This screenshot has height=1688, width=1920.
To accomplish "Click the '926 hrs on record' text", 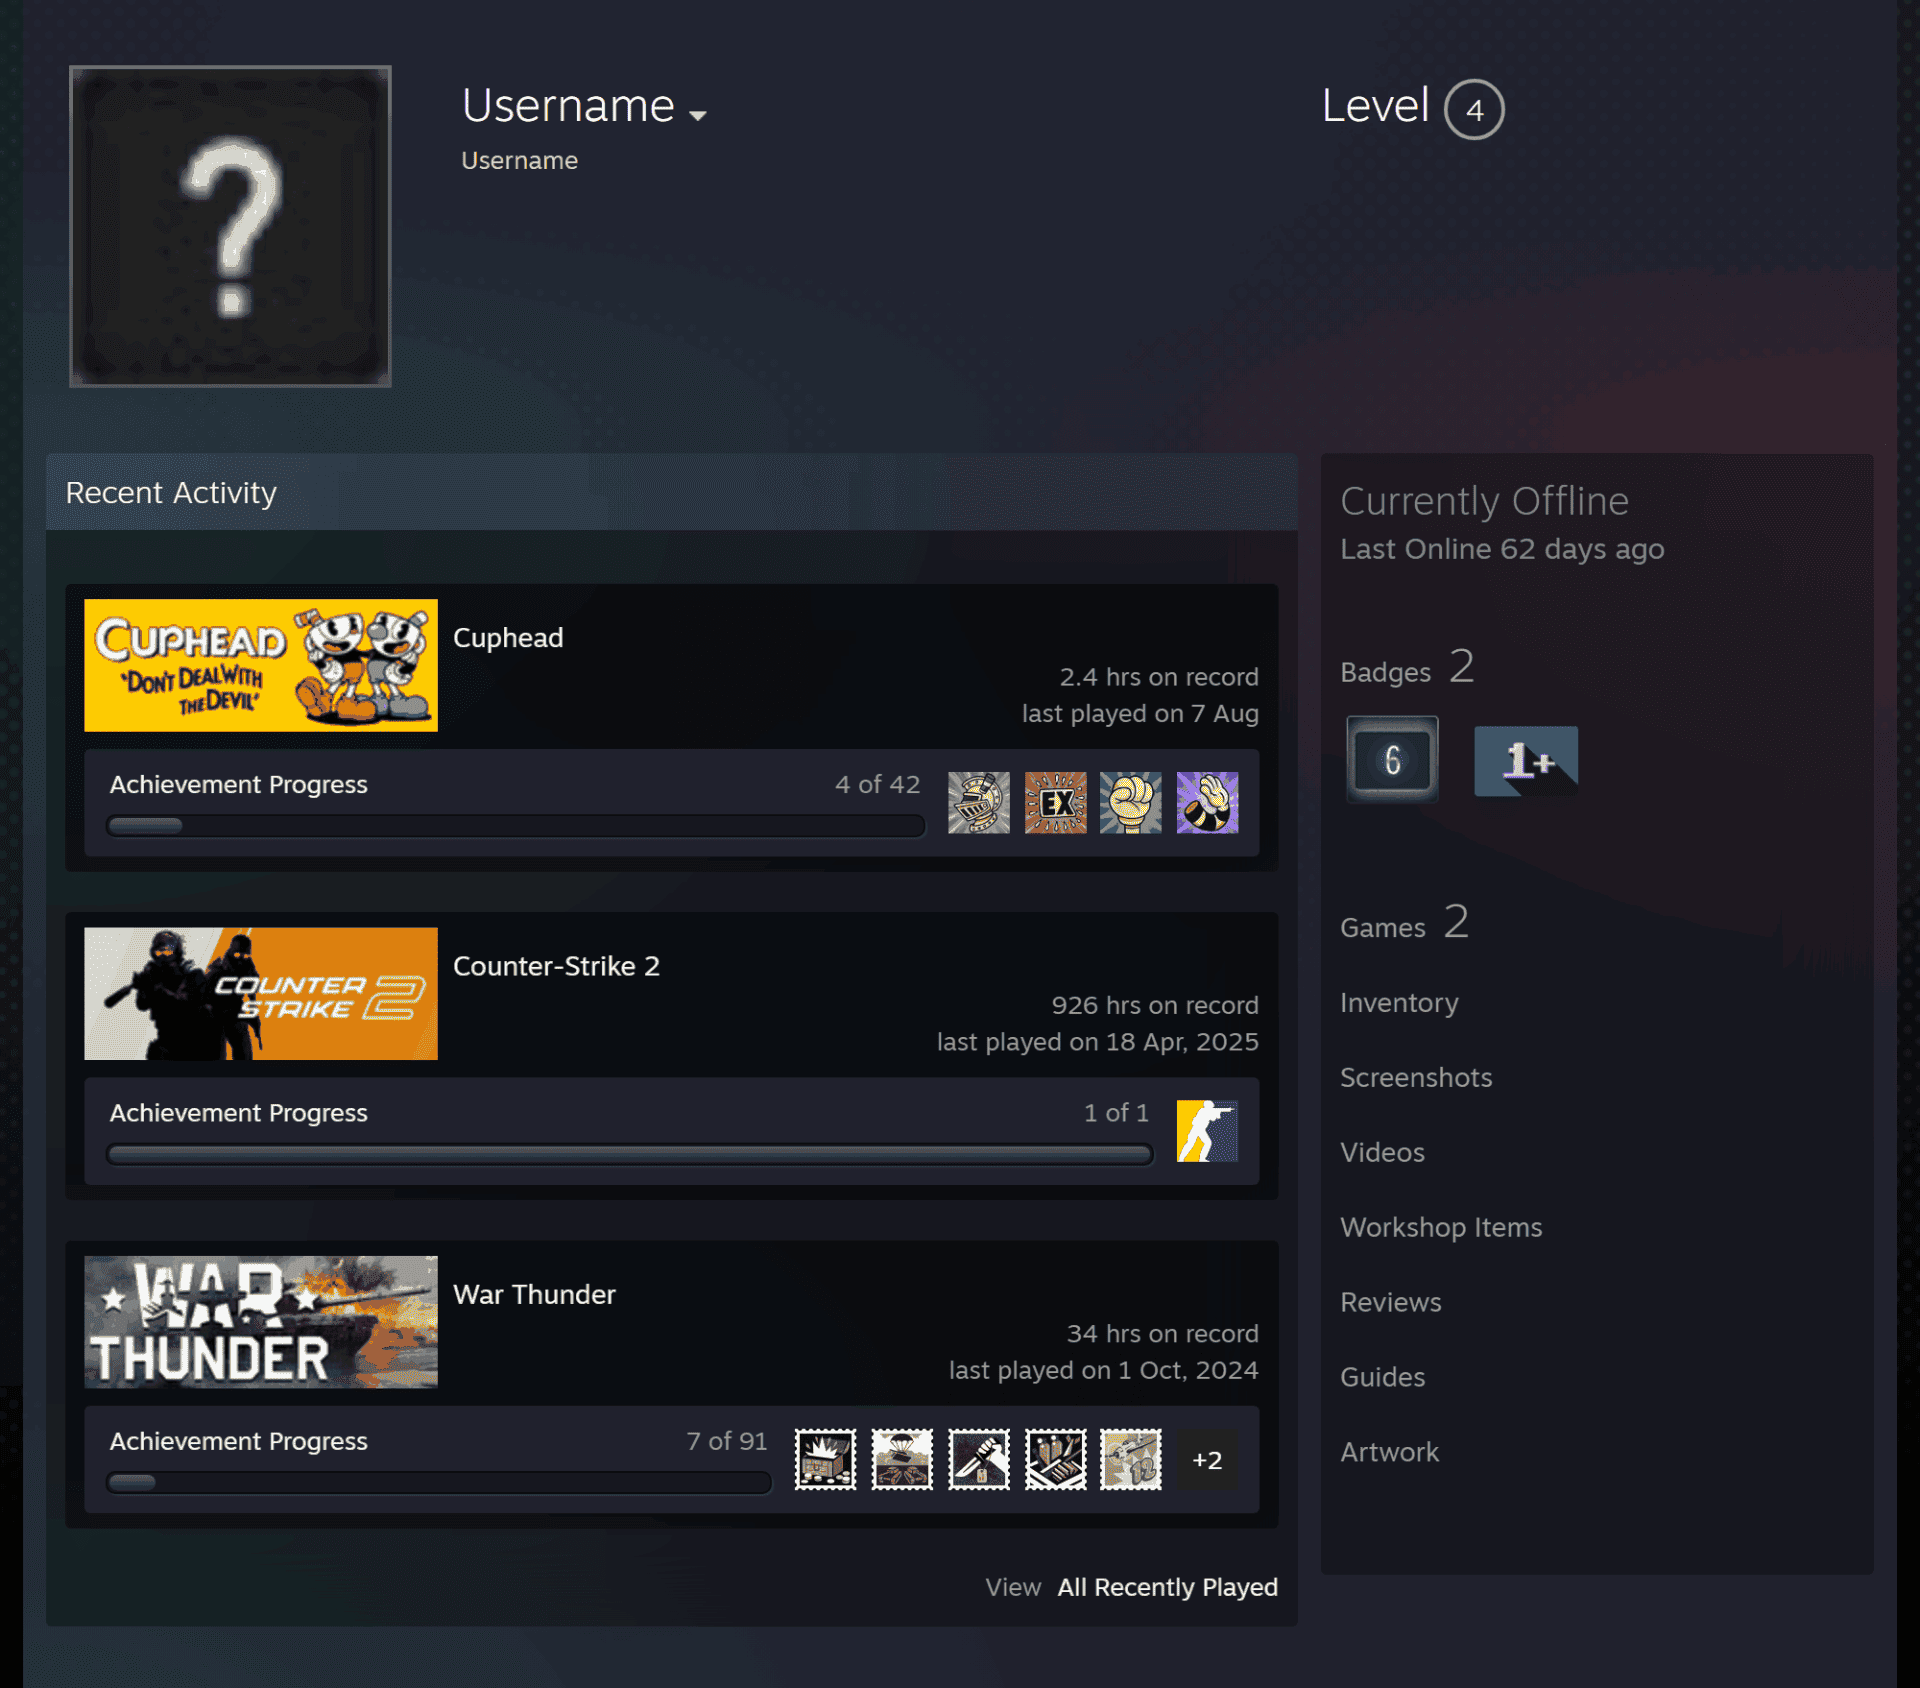I will [x=1154, y=1005].
